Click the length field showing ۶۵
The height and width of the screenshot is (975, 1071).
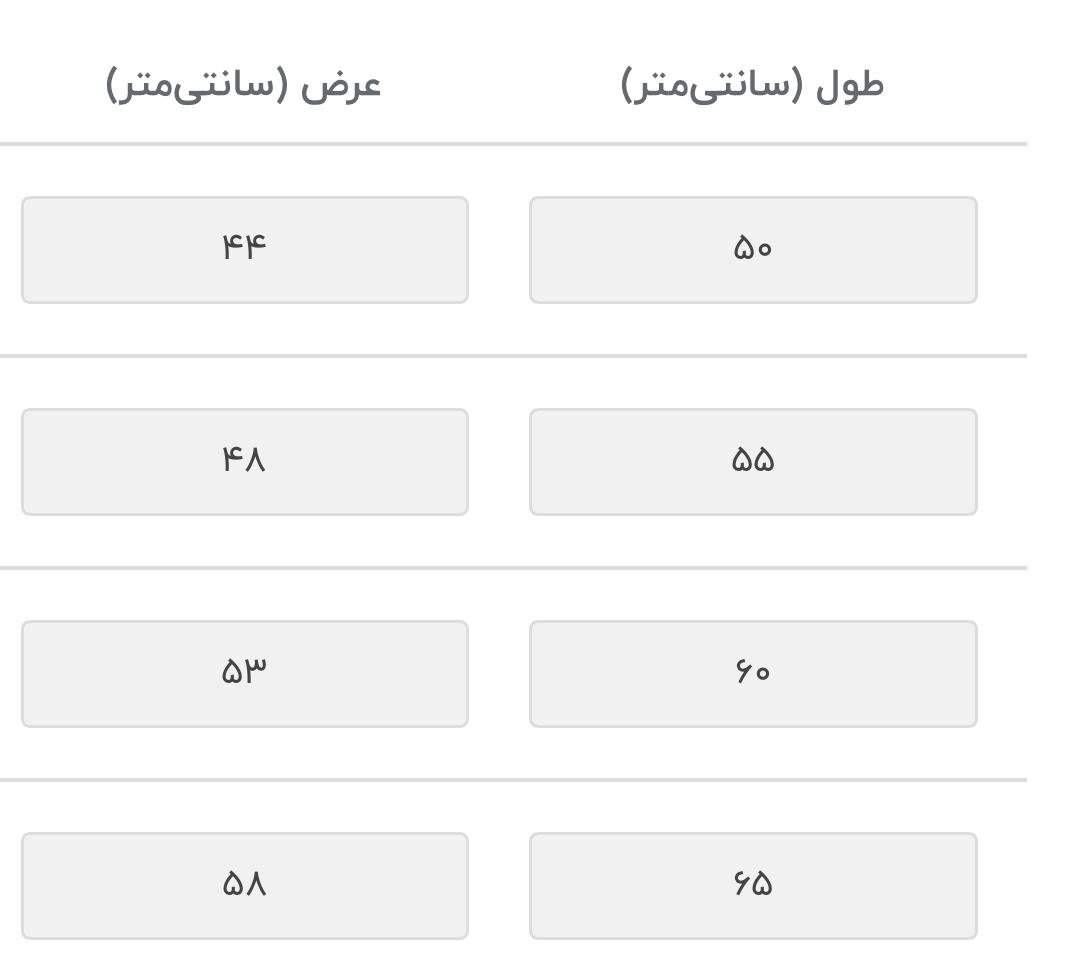point(752,886)
